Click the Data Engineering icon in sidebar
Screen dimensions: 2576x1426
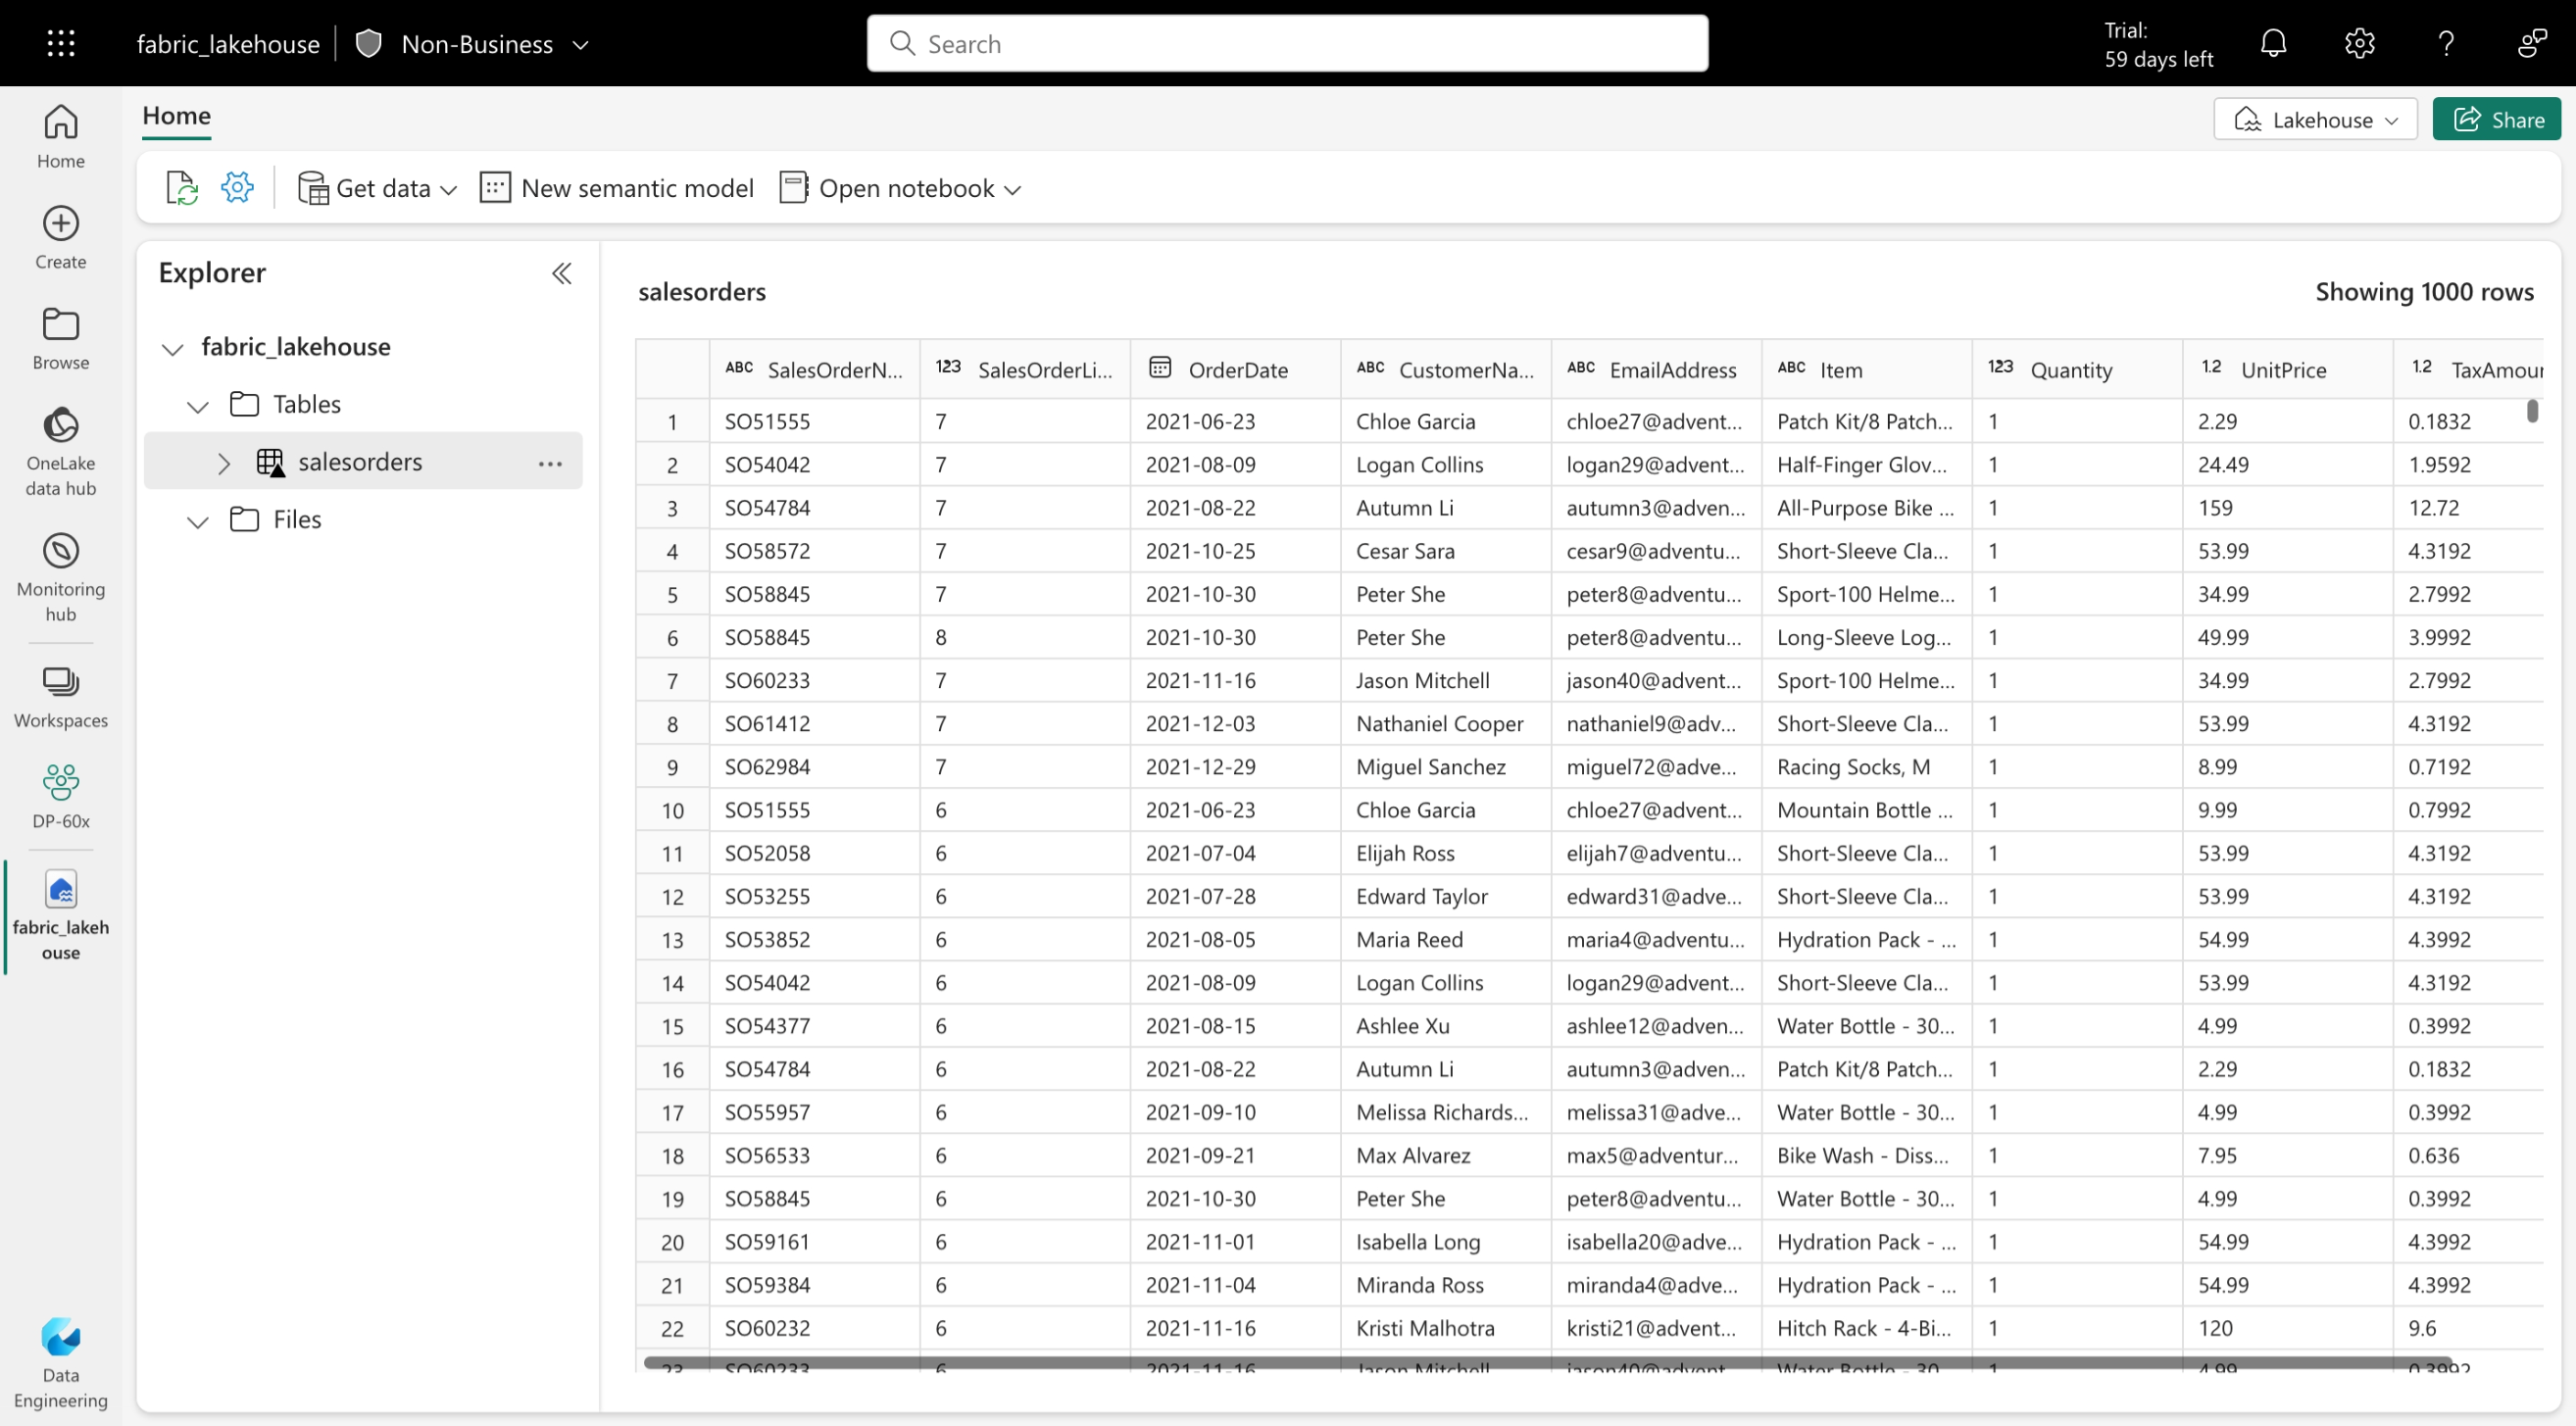coord(58,1338)
